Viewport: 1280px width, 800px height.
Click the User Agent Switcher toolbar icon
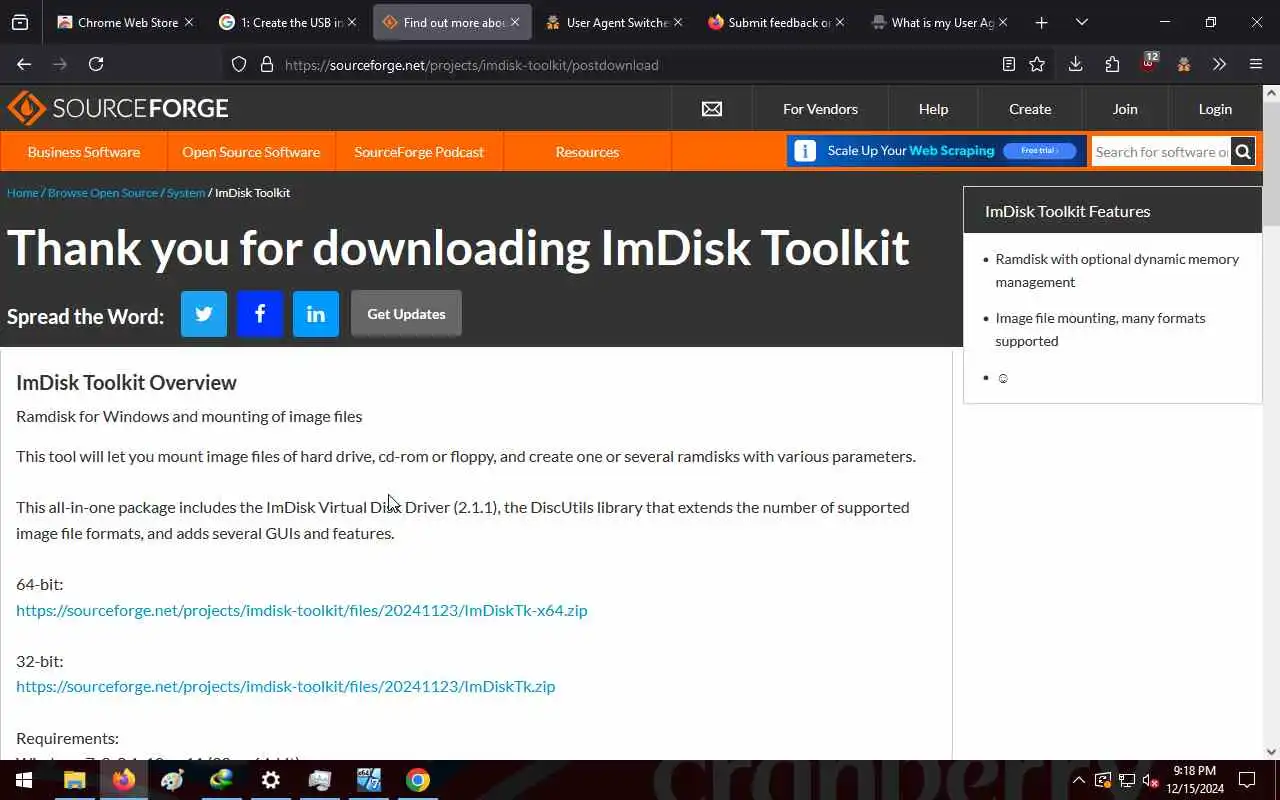coord(1184,64)
